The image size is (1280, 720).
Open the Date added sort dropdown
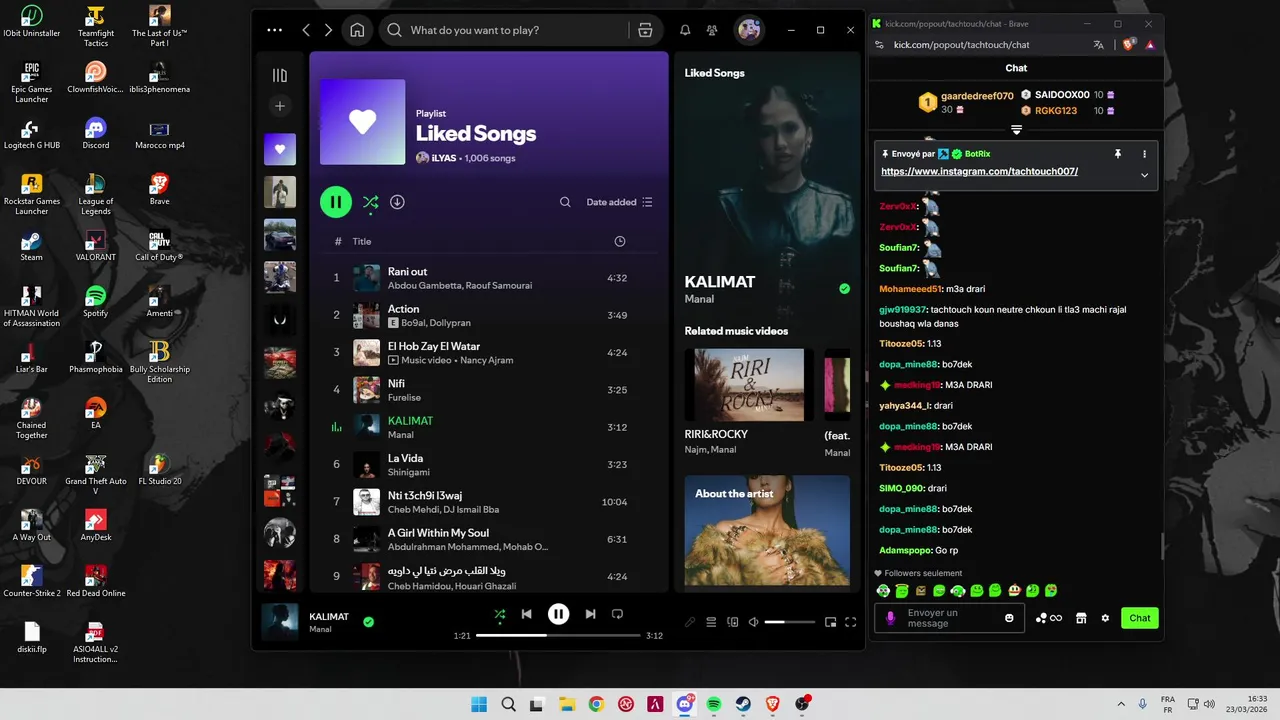619,202
